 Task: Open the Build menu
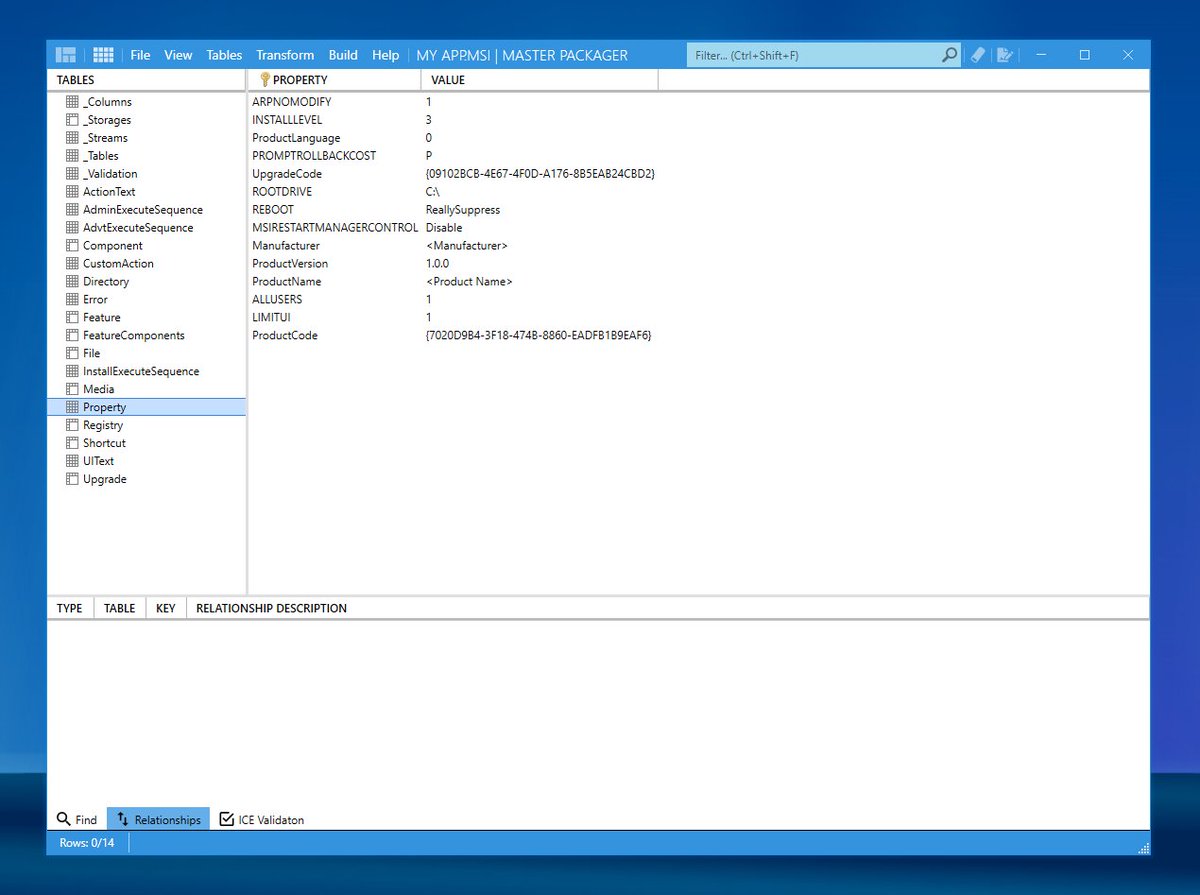coord(343,55)
